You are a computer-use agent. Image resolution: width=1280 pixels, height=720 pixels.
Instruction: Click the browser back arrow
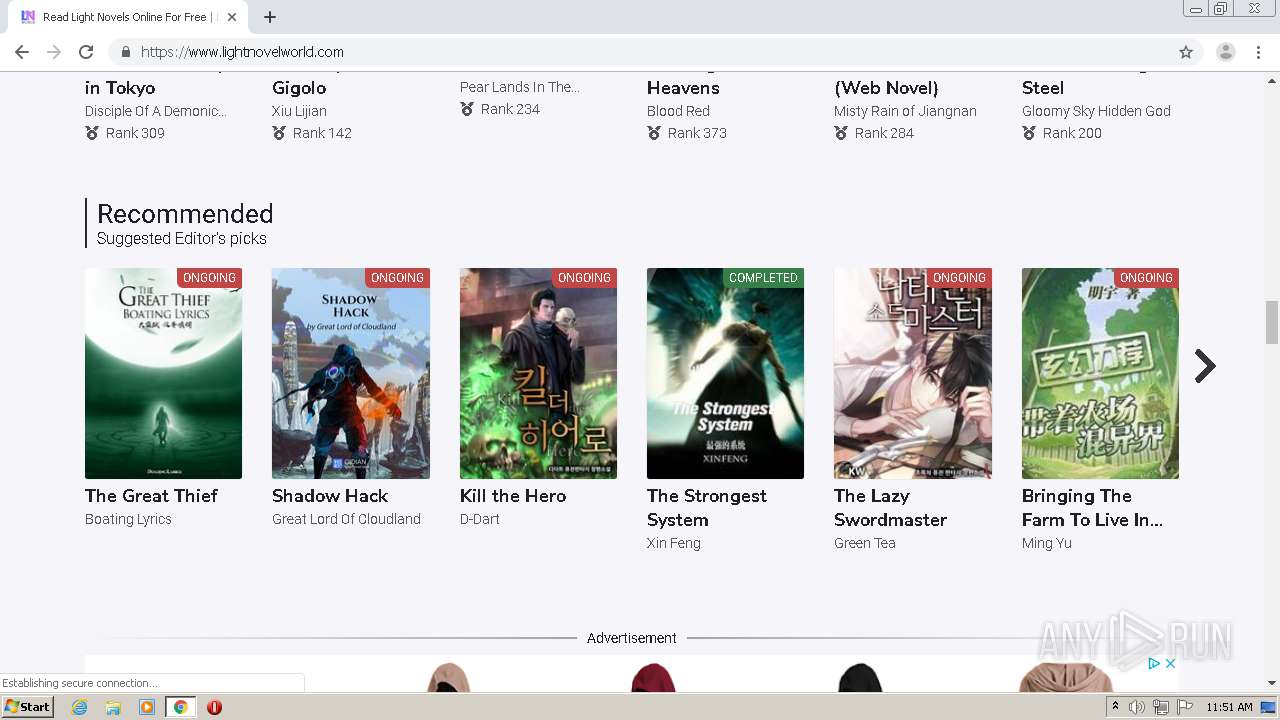click(22, 52)
